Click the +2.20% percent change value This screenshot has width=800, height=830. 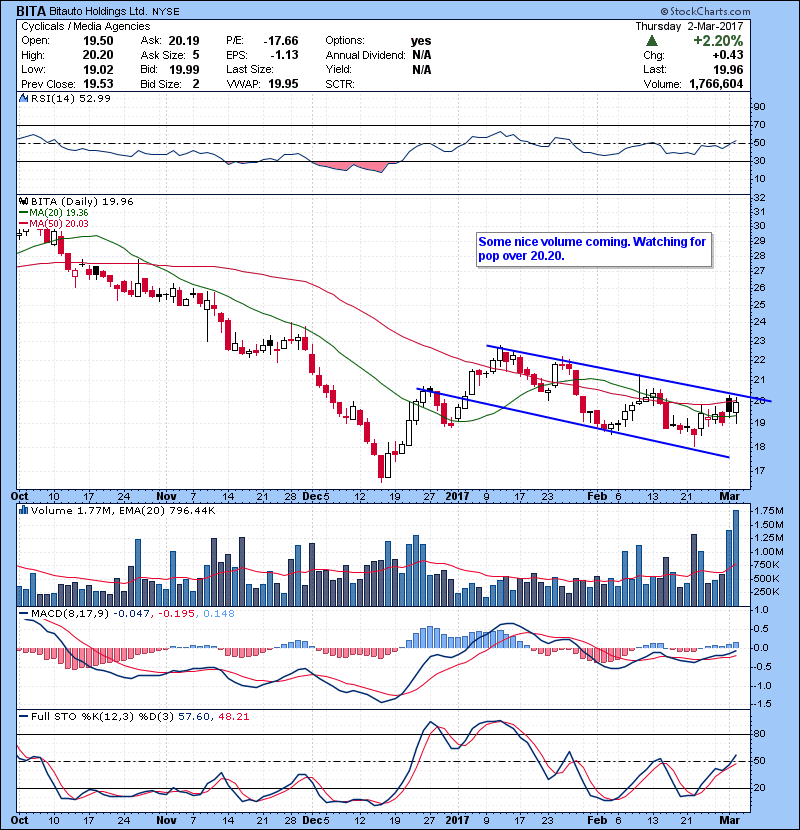coord(718,41)
